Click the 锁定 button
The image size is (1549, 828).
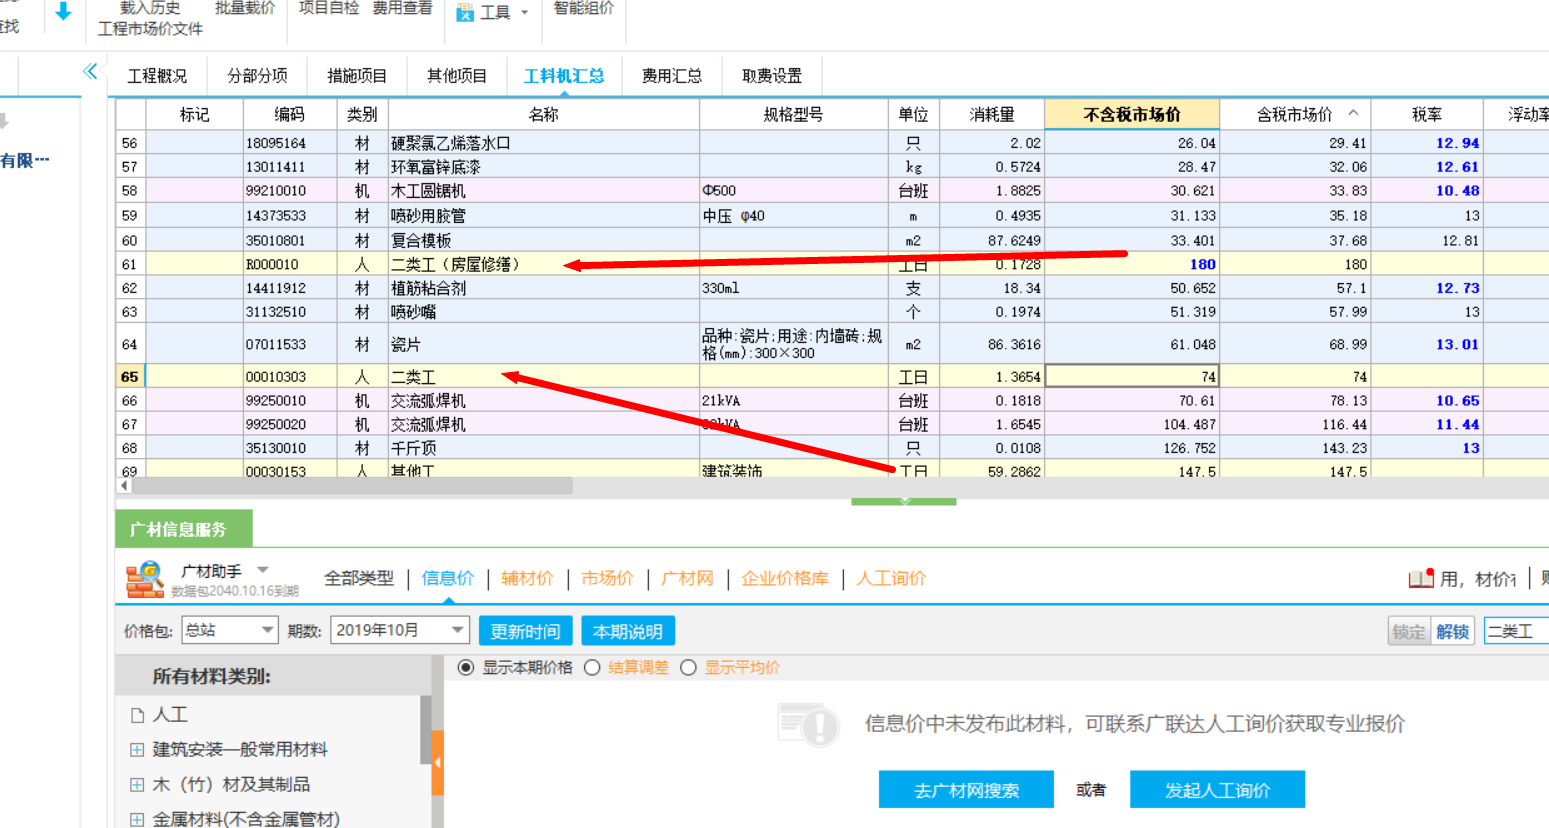tap(1409, 631)
